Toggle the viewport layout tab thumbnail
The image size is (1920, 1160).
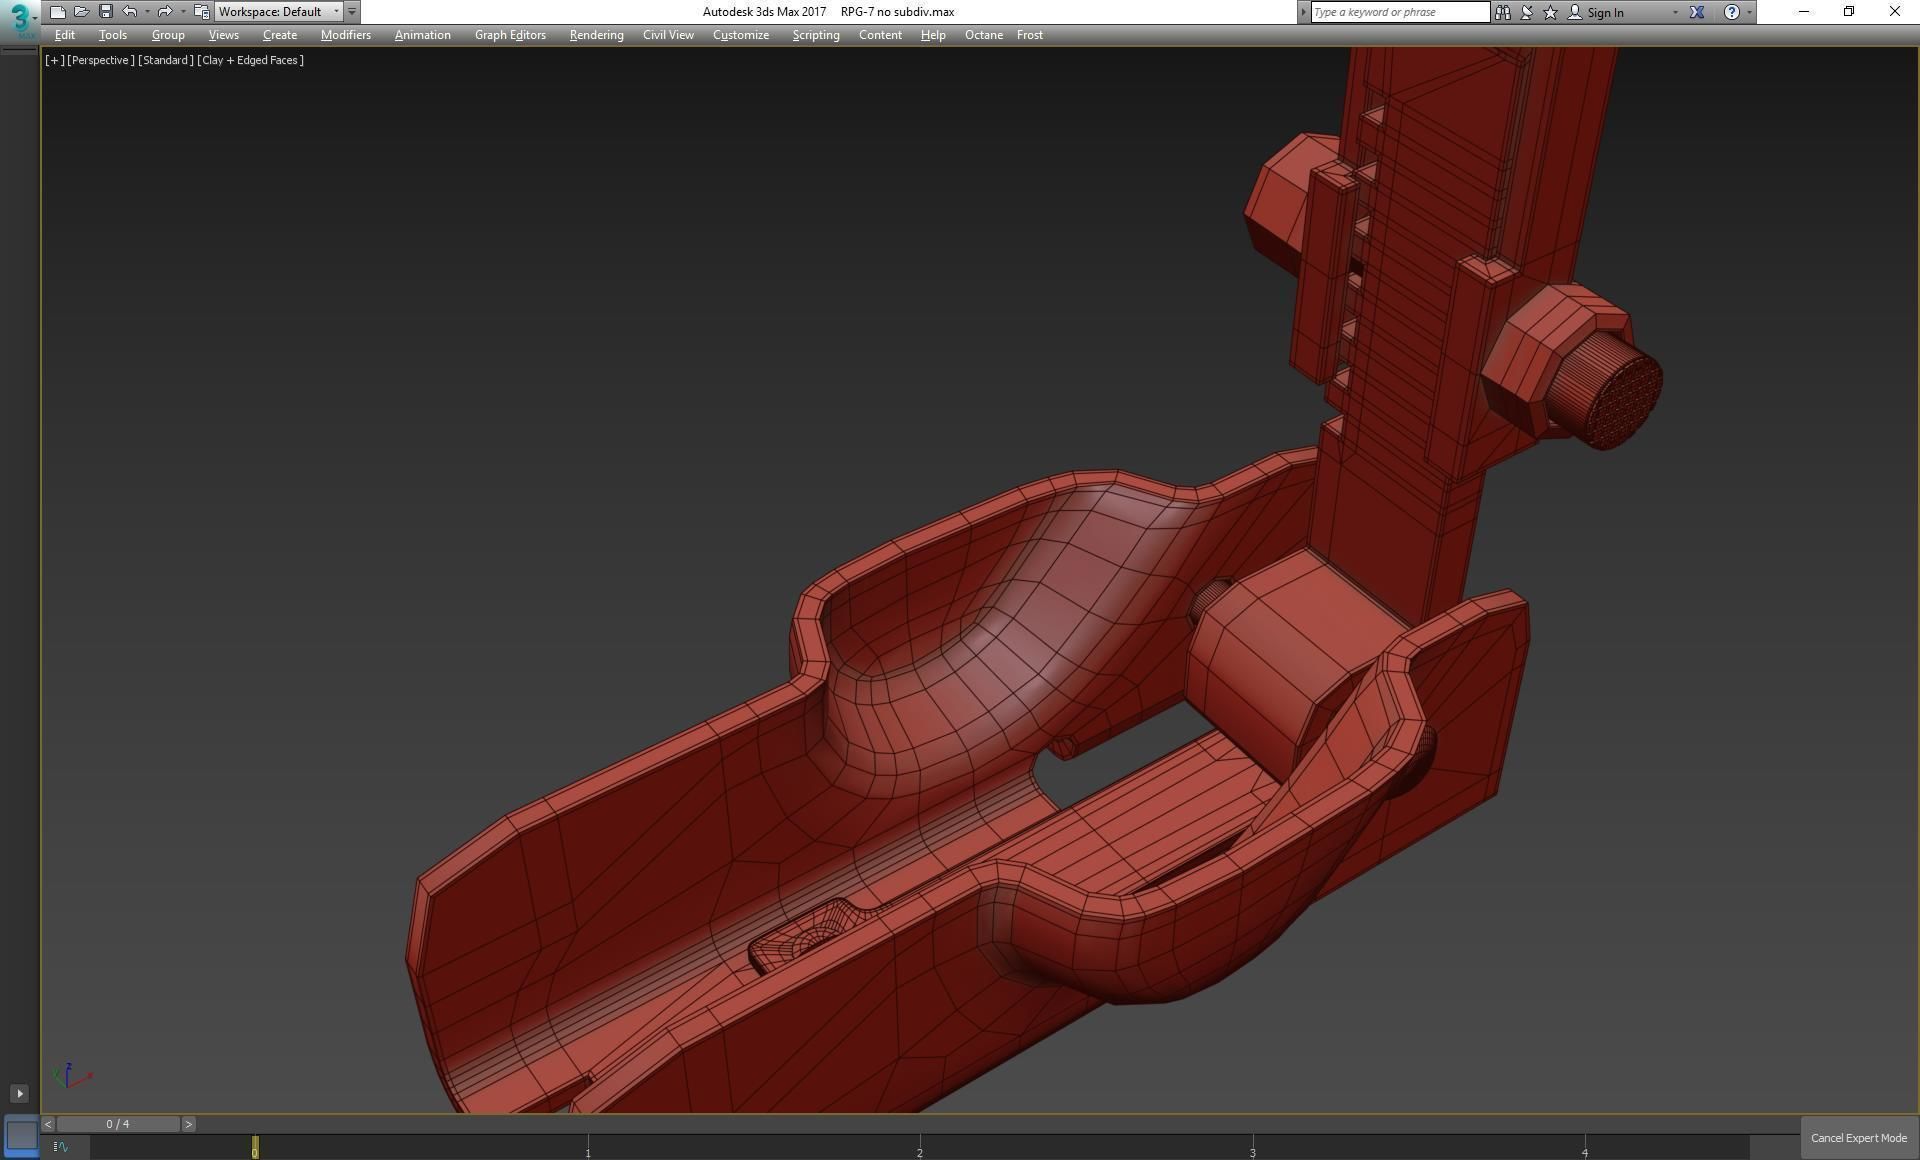[21, 1135]
